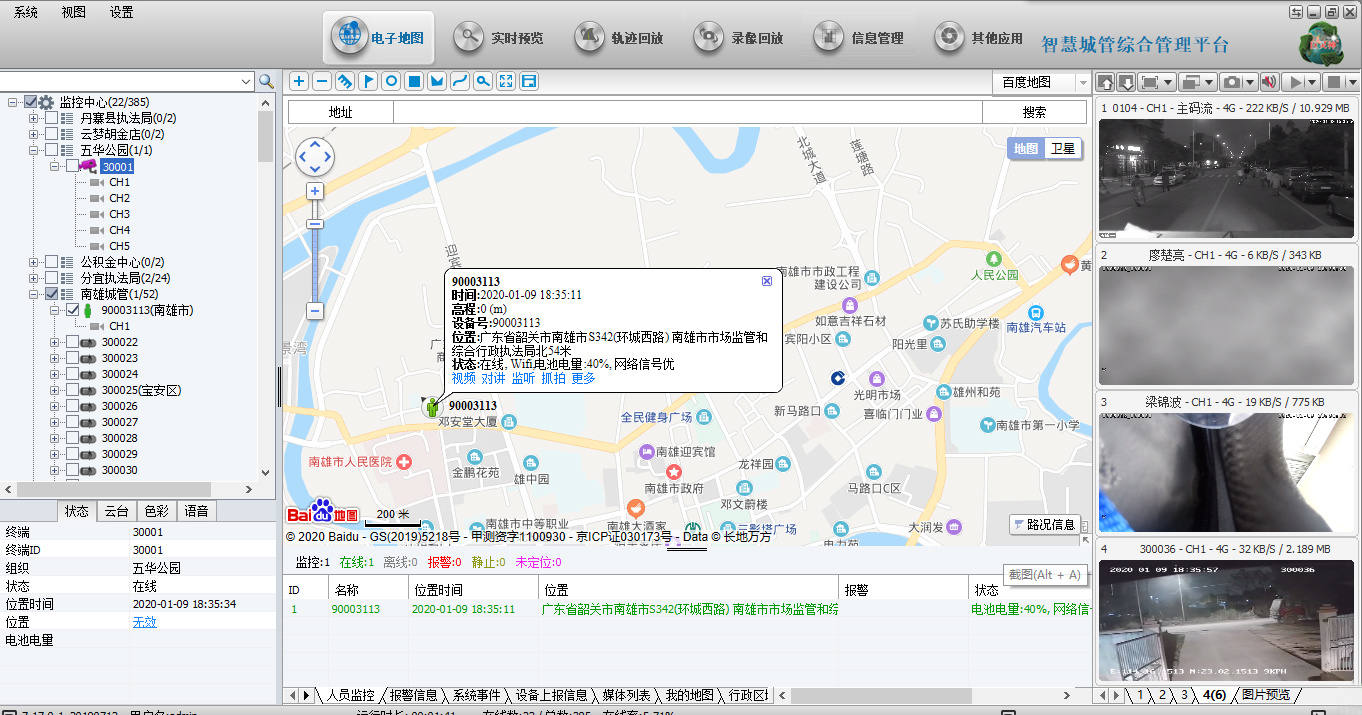Screen dimensions: 1362x715
Task: Click the video fullscreen frame icon
Action: [1149, 82]
